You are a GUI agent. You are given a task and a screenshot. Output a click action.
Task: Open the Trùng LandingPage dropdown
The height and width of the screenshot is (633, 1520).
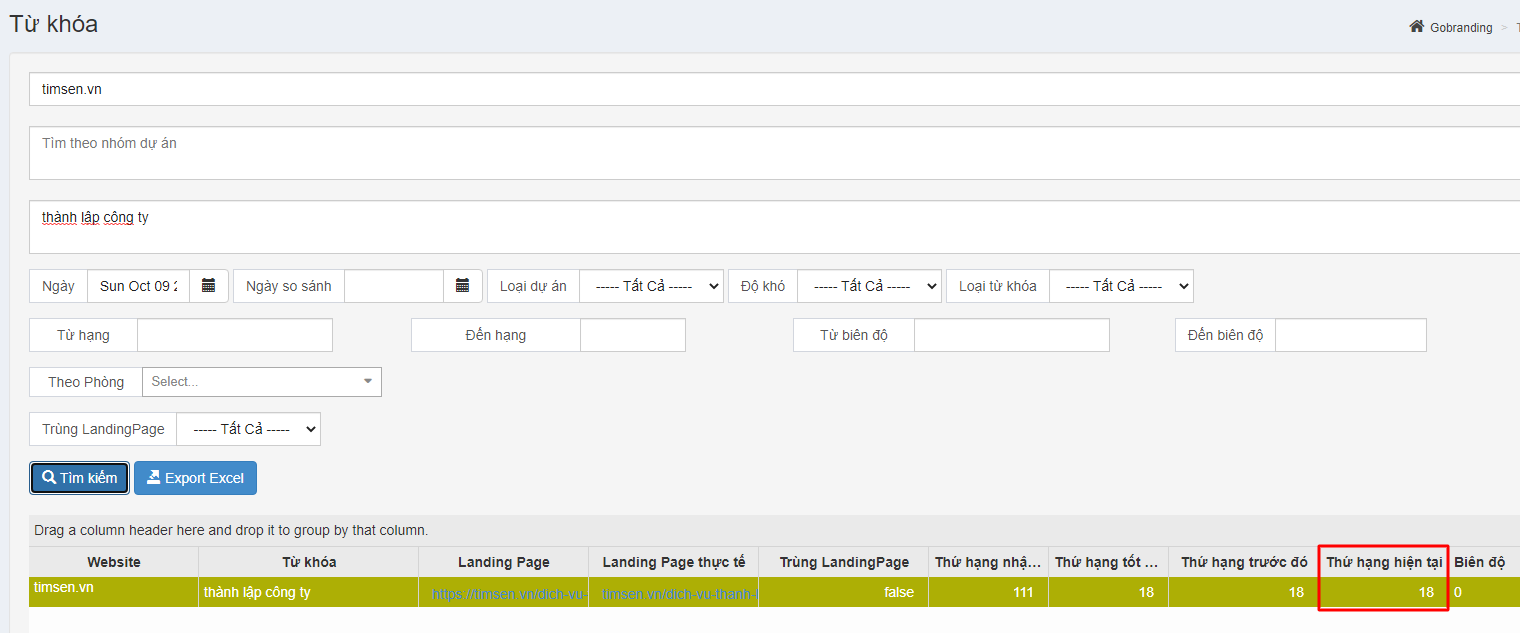[248, 429]
